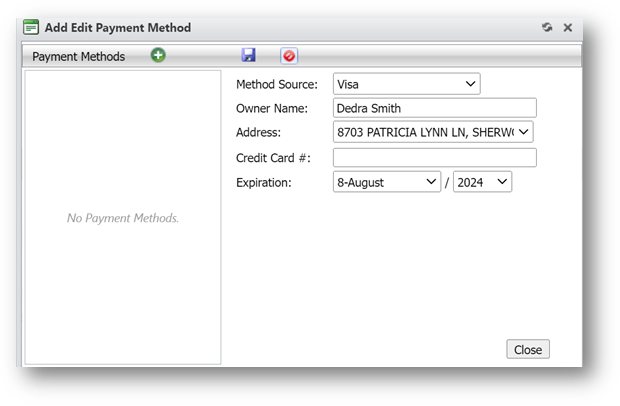Viewport: 620px width, 406px height.
Task: Close the dialog with the X icon
Action: click(x=568, y=27)
